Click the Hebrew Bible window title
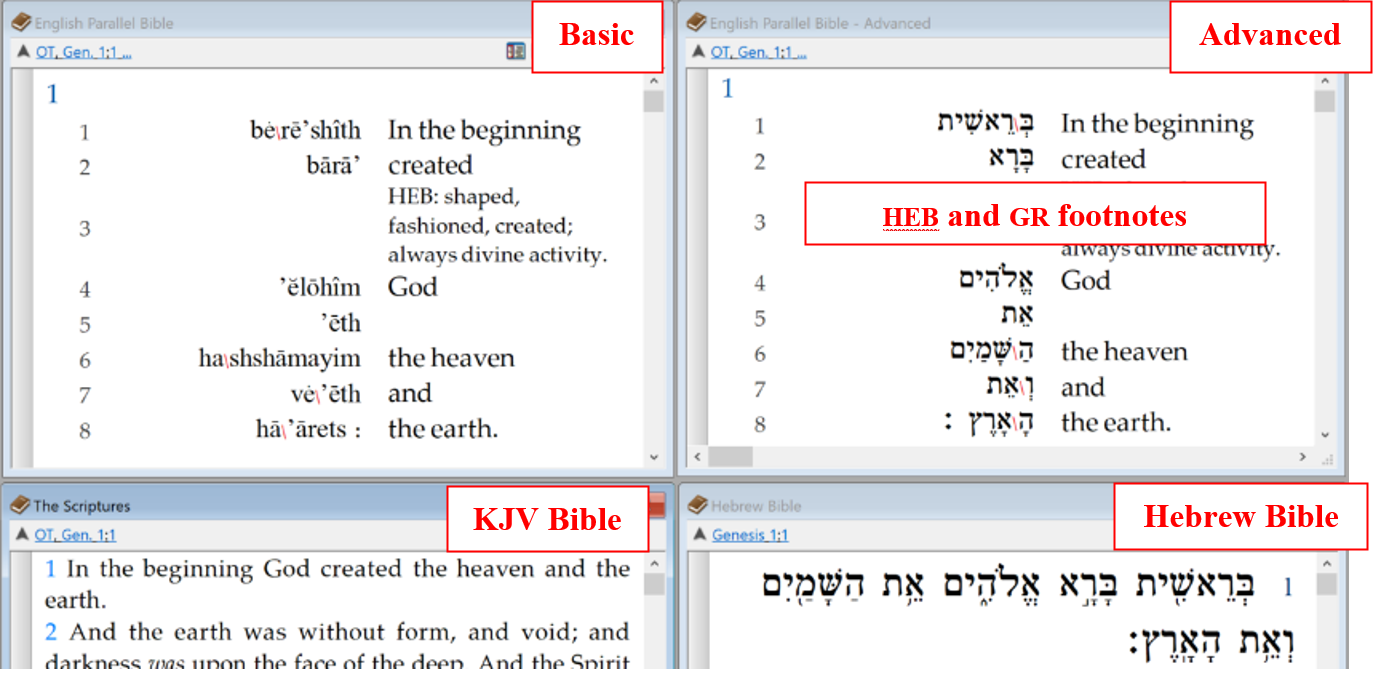Screen dimensions: 1377x673 point(757,506)
